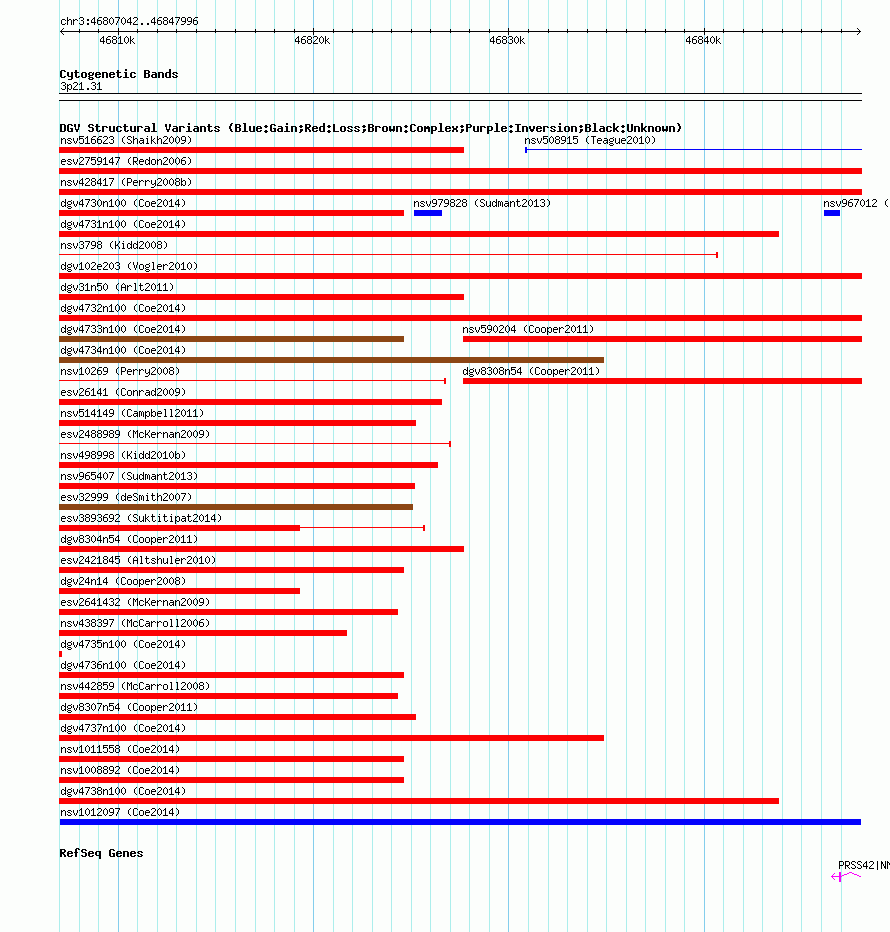Select the esv2759147 (Redon2006) label
Screen dimensions: 890x932
click(x=126, y=161)
